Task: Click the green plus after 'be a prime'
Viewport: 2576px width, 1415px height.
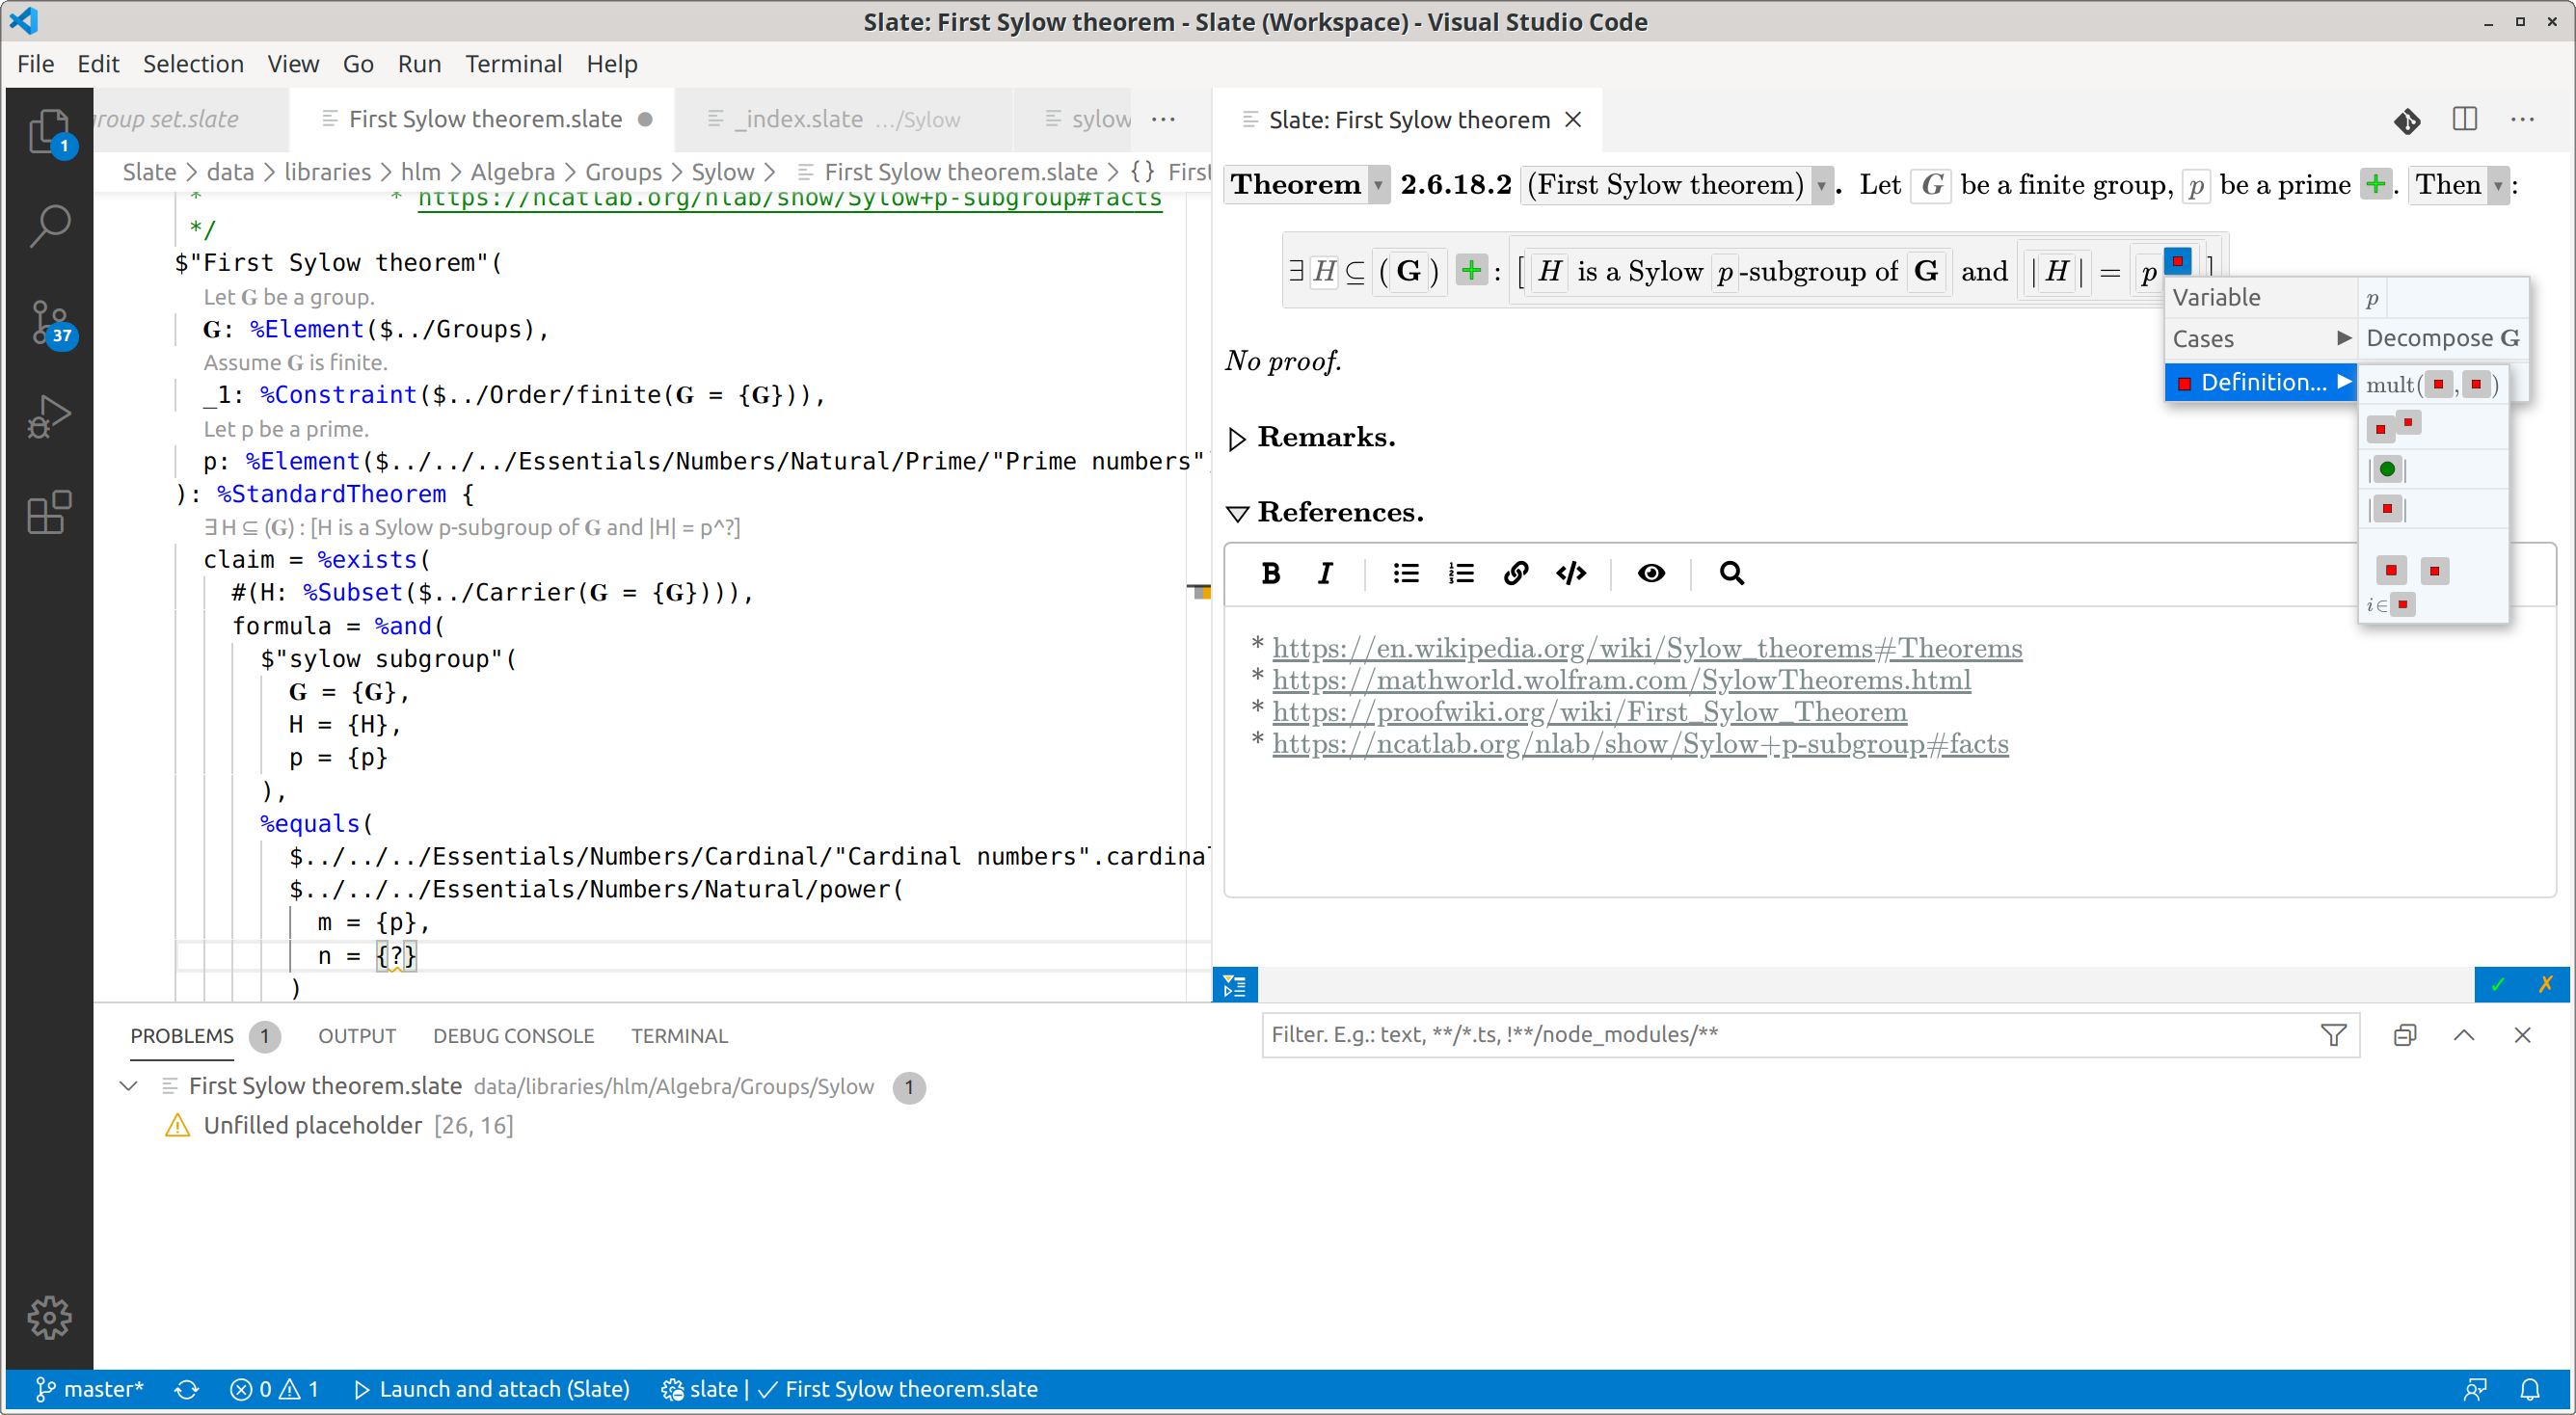Action: [2376, 184]
